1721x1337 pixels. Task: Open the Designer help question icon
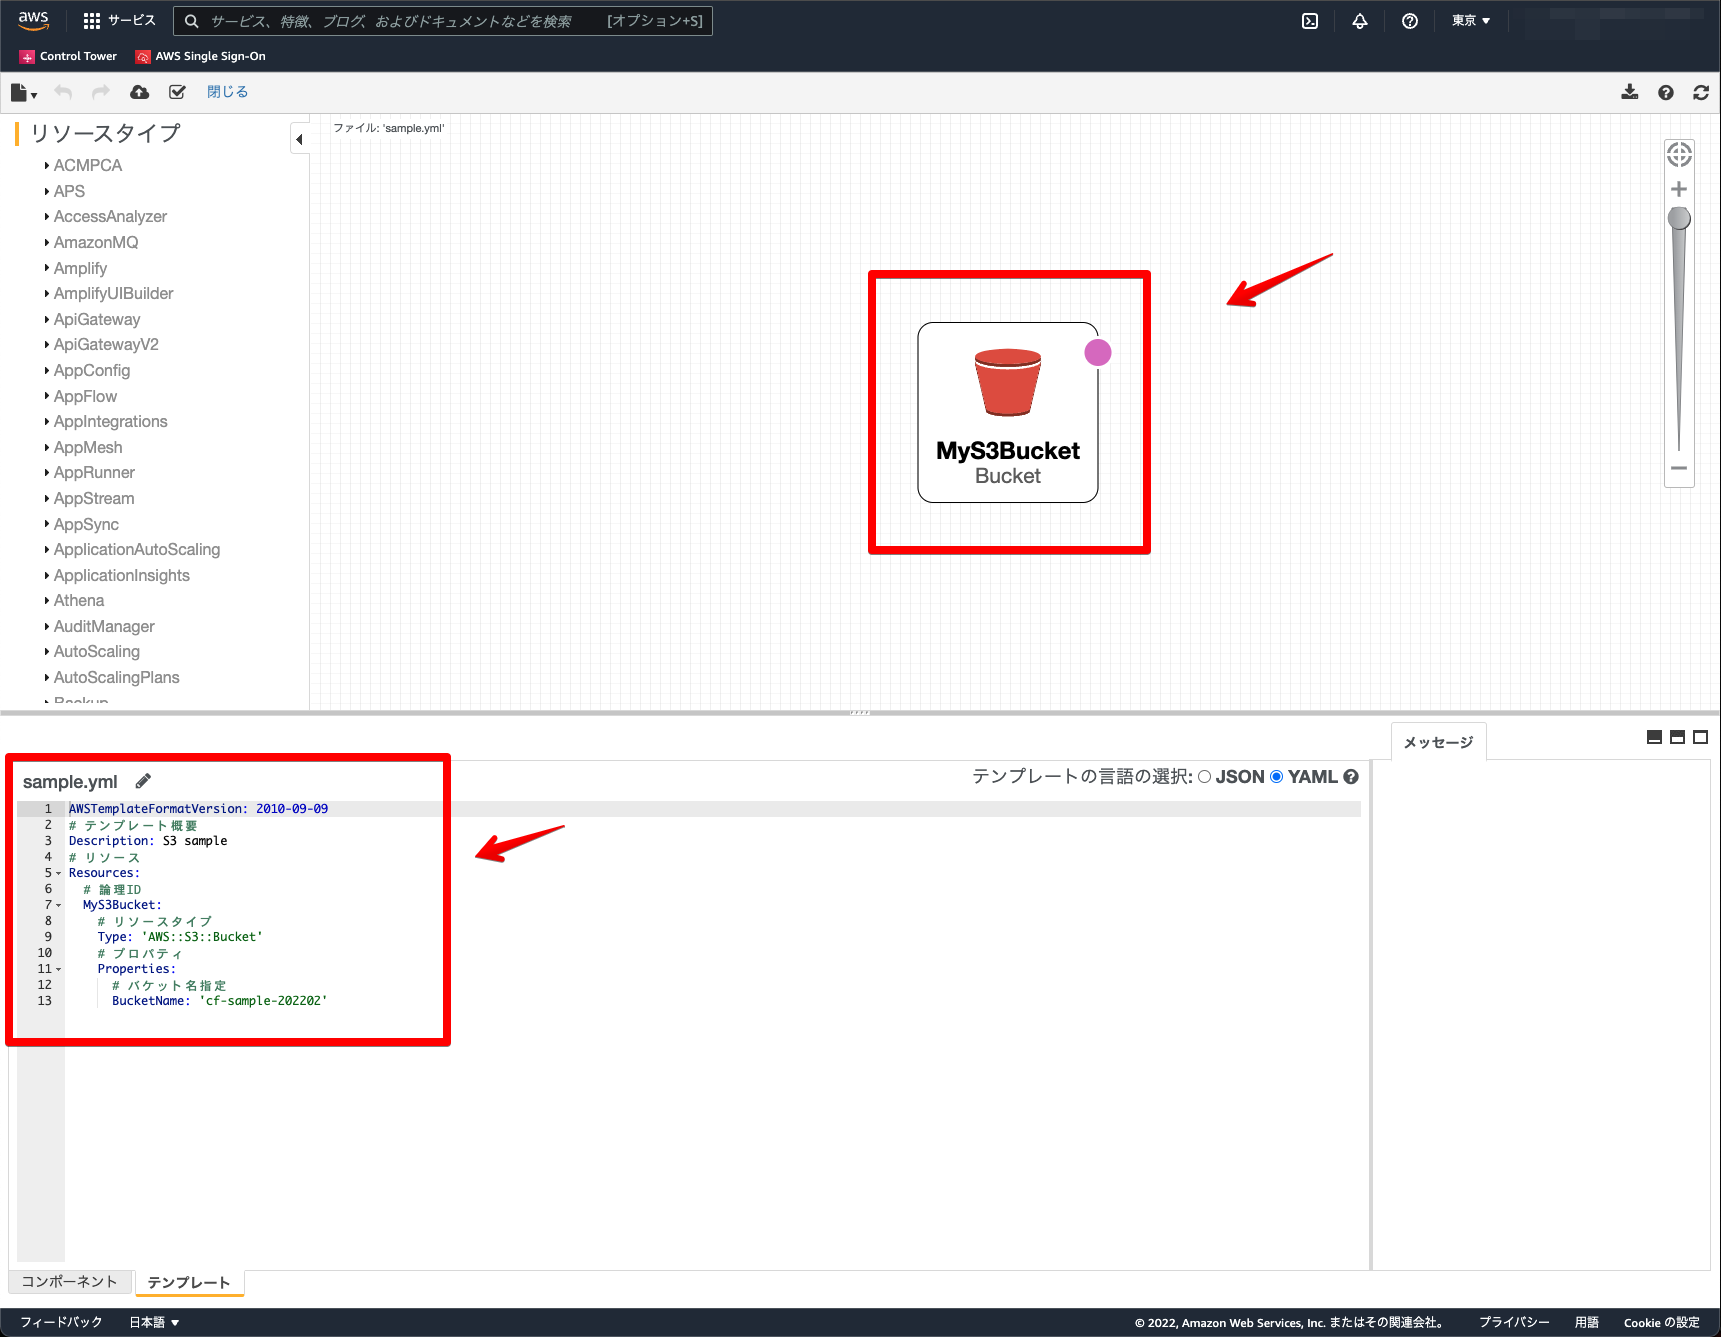(x=1666, y=92)
